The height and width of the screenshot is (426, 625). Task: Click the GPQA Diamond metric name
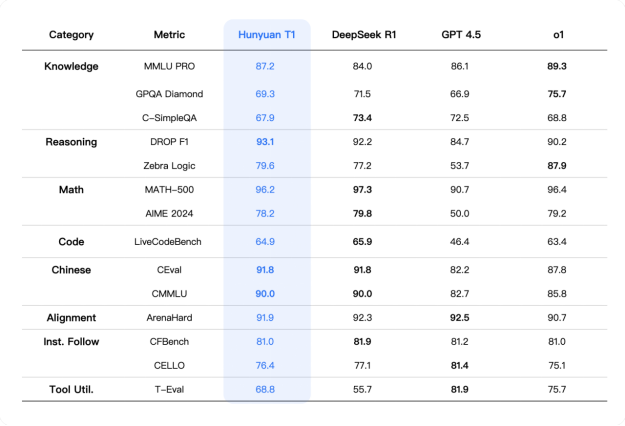pos(169,94)
